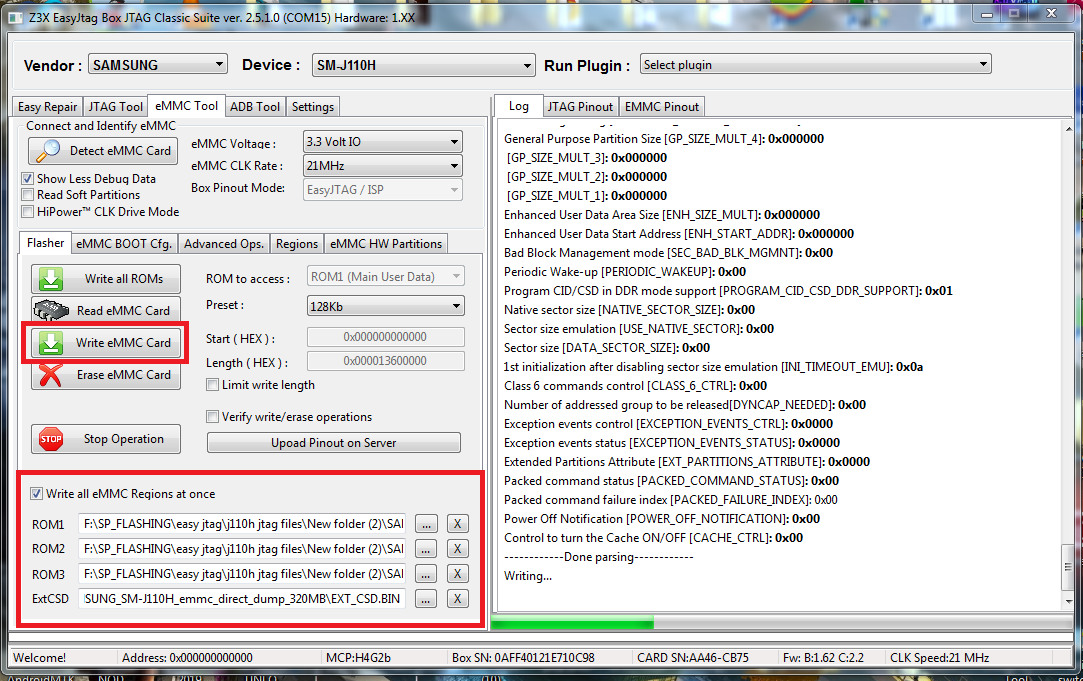Click the Write eMMC Card button label

click(123, 343)
